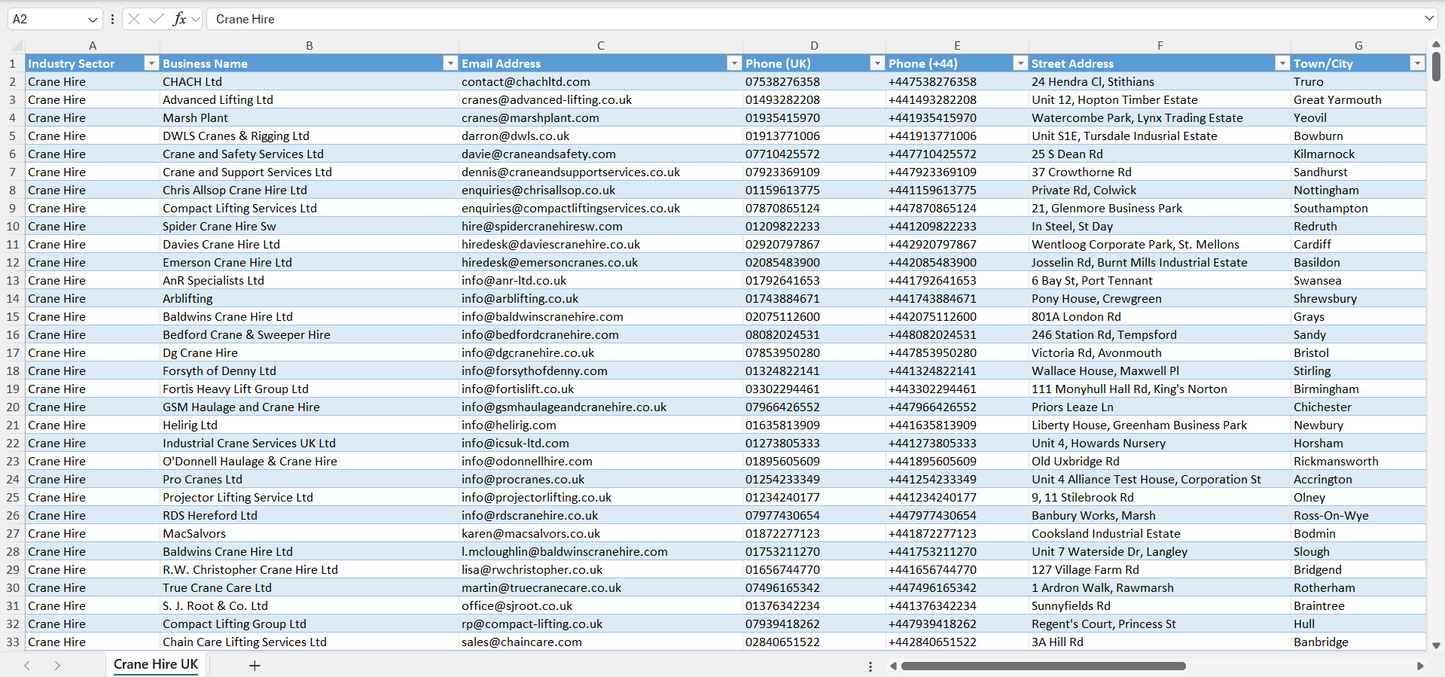
Task: Select the Crane Hire UK sheet tab
Action: pos(156,665)
